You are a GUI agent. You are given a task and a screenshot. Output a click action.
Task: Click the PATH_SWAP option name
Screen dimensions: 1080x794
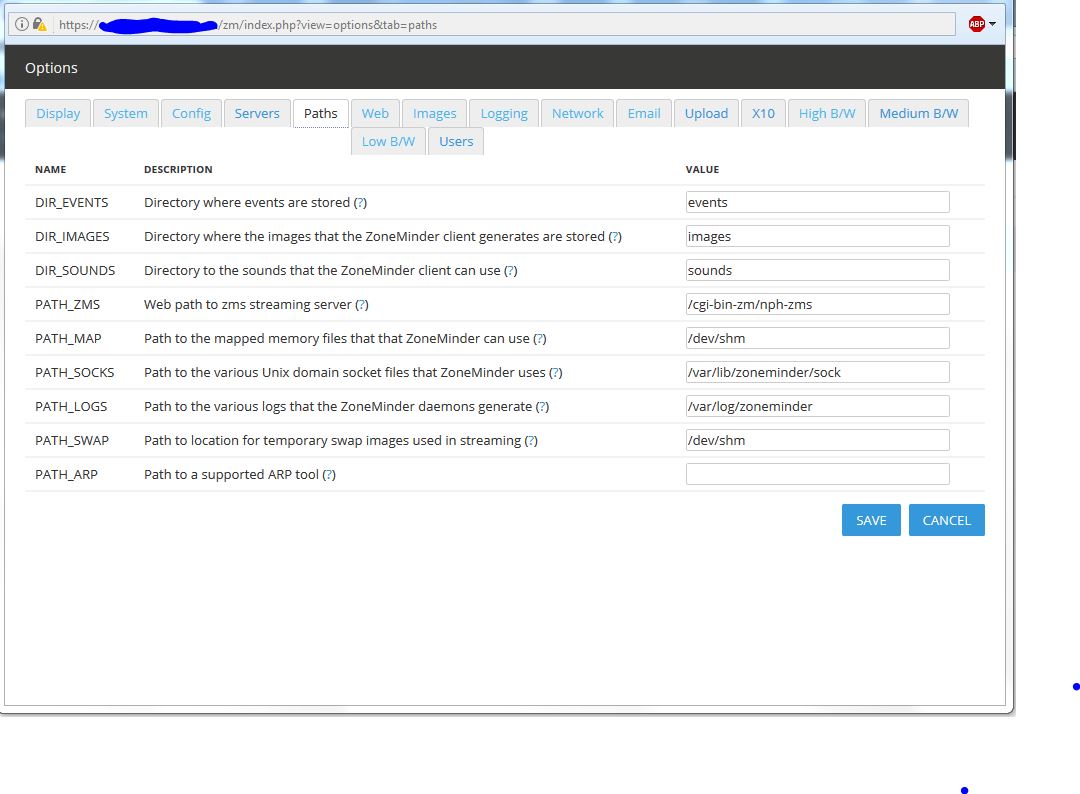72,441
